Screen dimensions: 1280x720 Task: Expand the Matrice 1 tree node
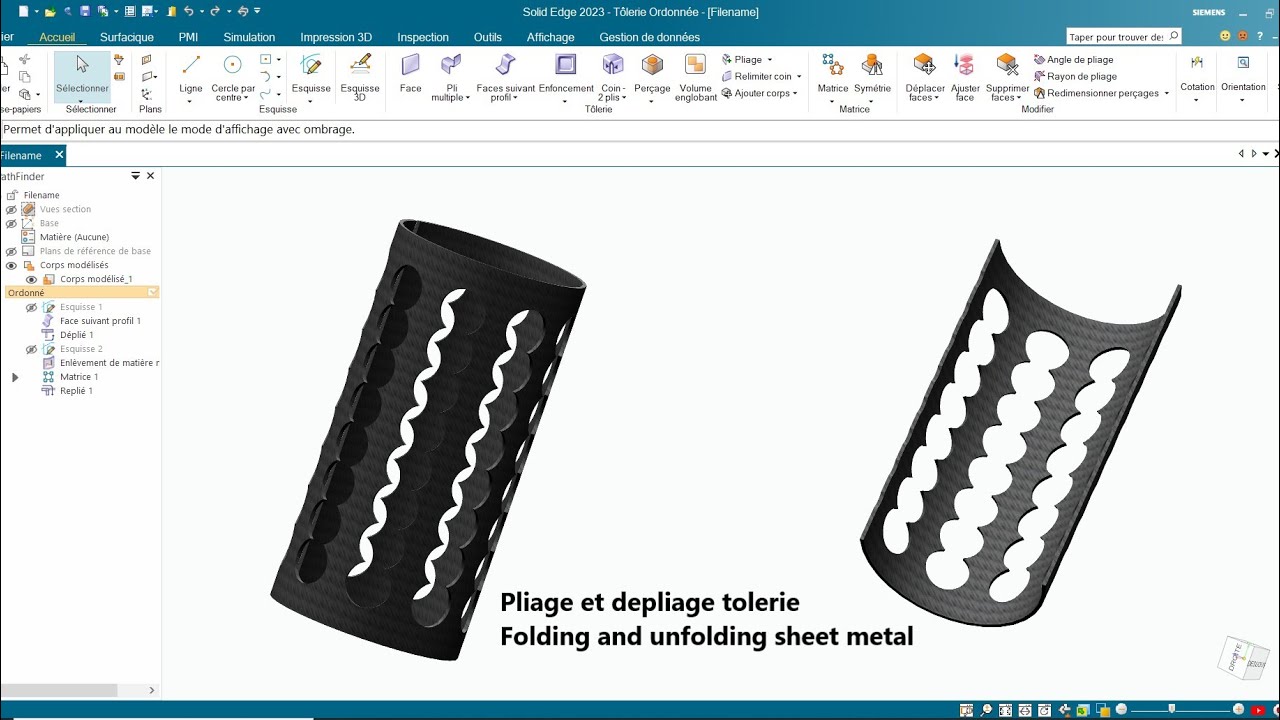click(x=14, y=377)
